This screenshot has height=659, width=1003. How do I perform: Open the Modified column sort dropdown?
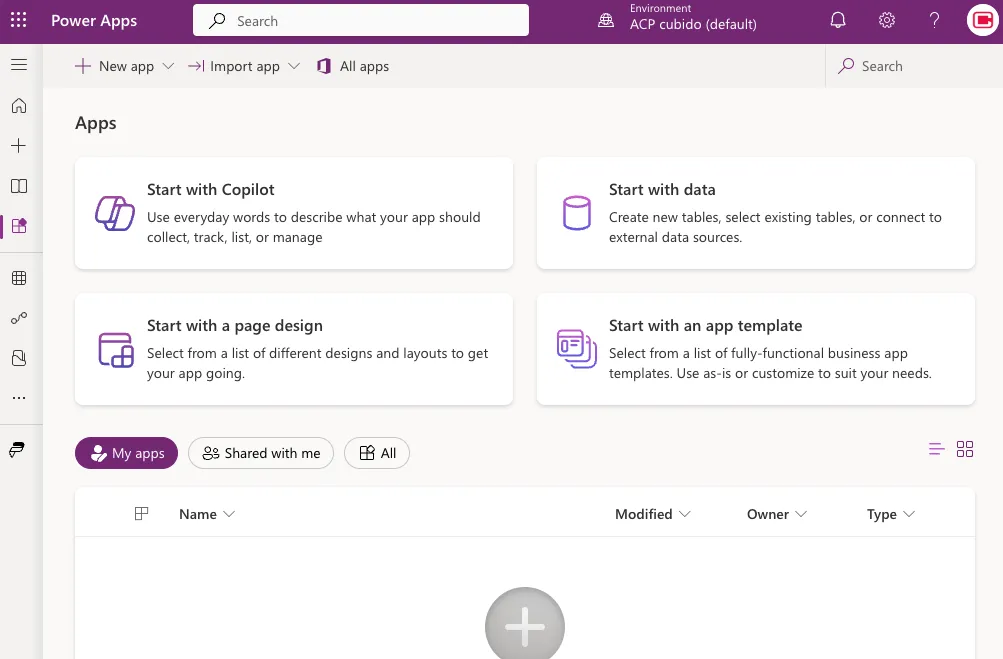(x=685, y=514)
